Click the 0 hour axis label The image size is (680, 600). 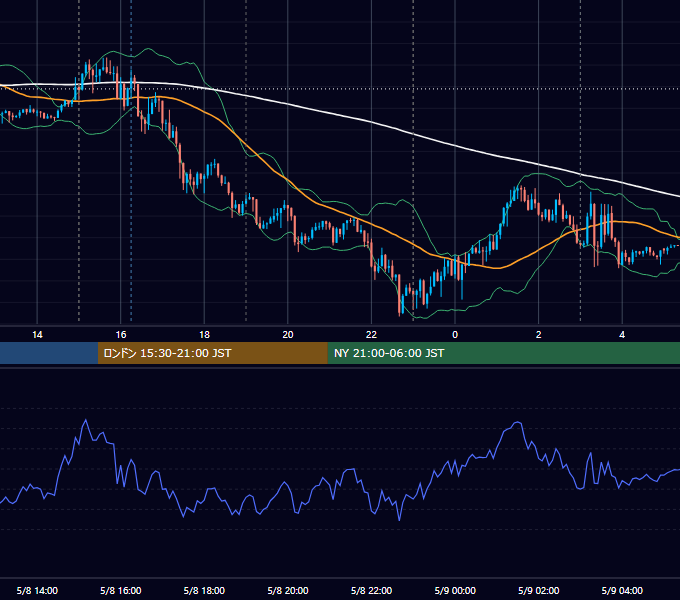[x=455, y=335]
